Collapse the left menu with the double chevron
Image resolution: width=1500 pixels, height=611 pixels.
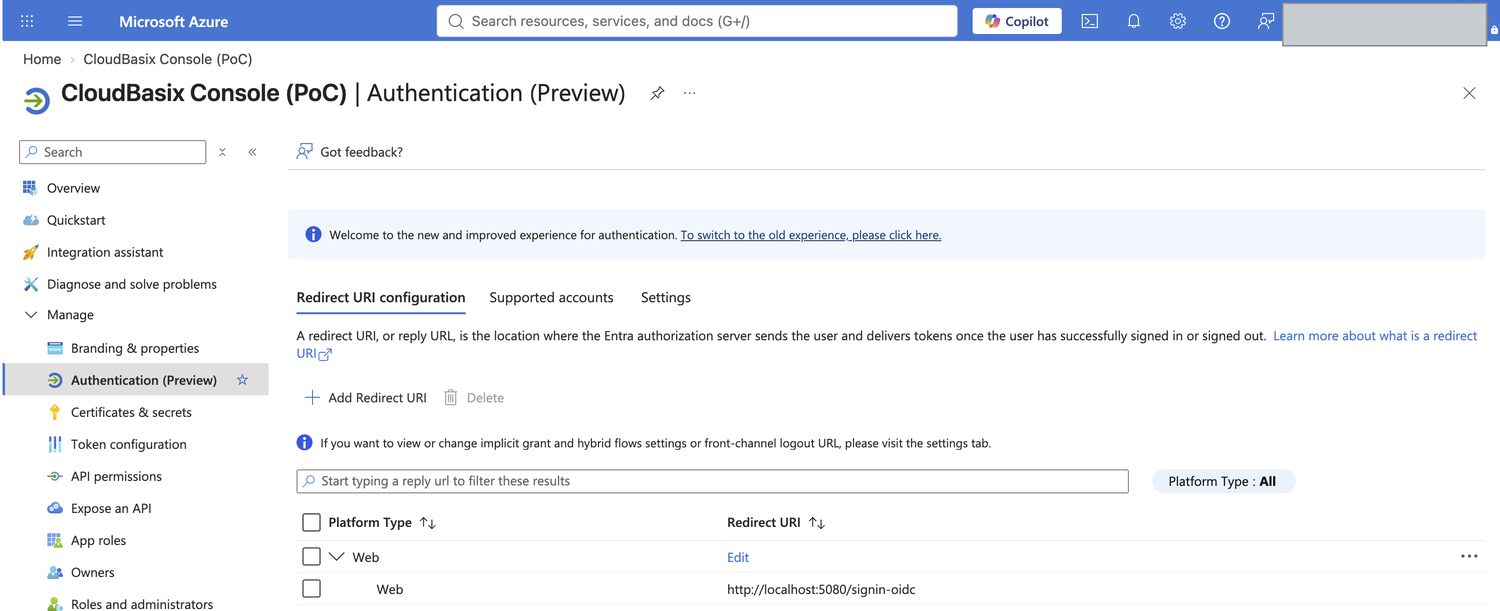[x=252, y=152]
